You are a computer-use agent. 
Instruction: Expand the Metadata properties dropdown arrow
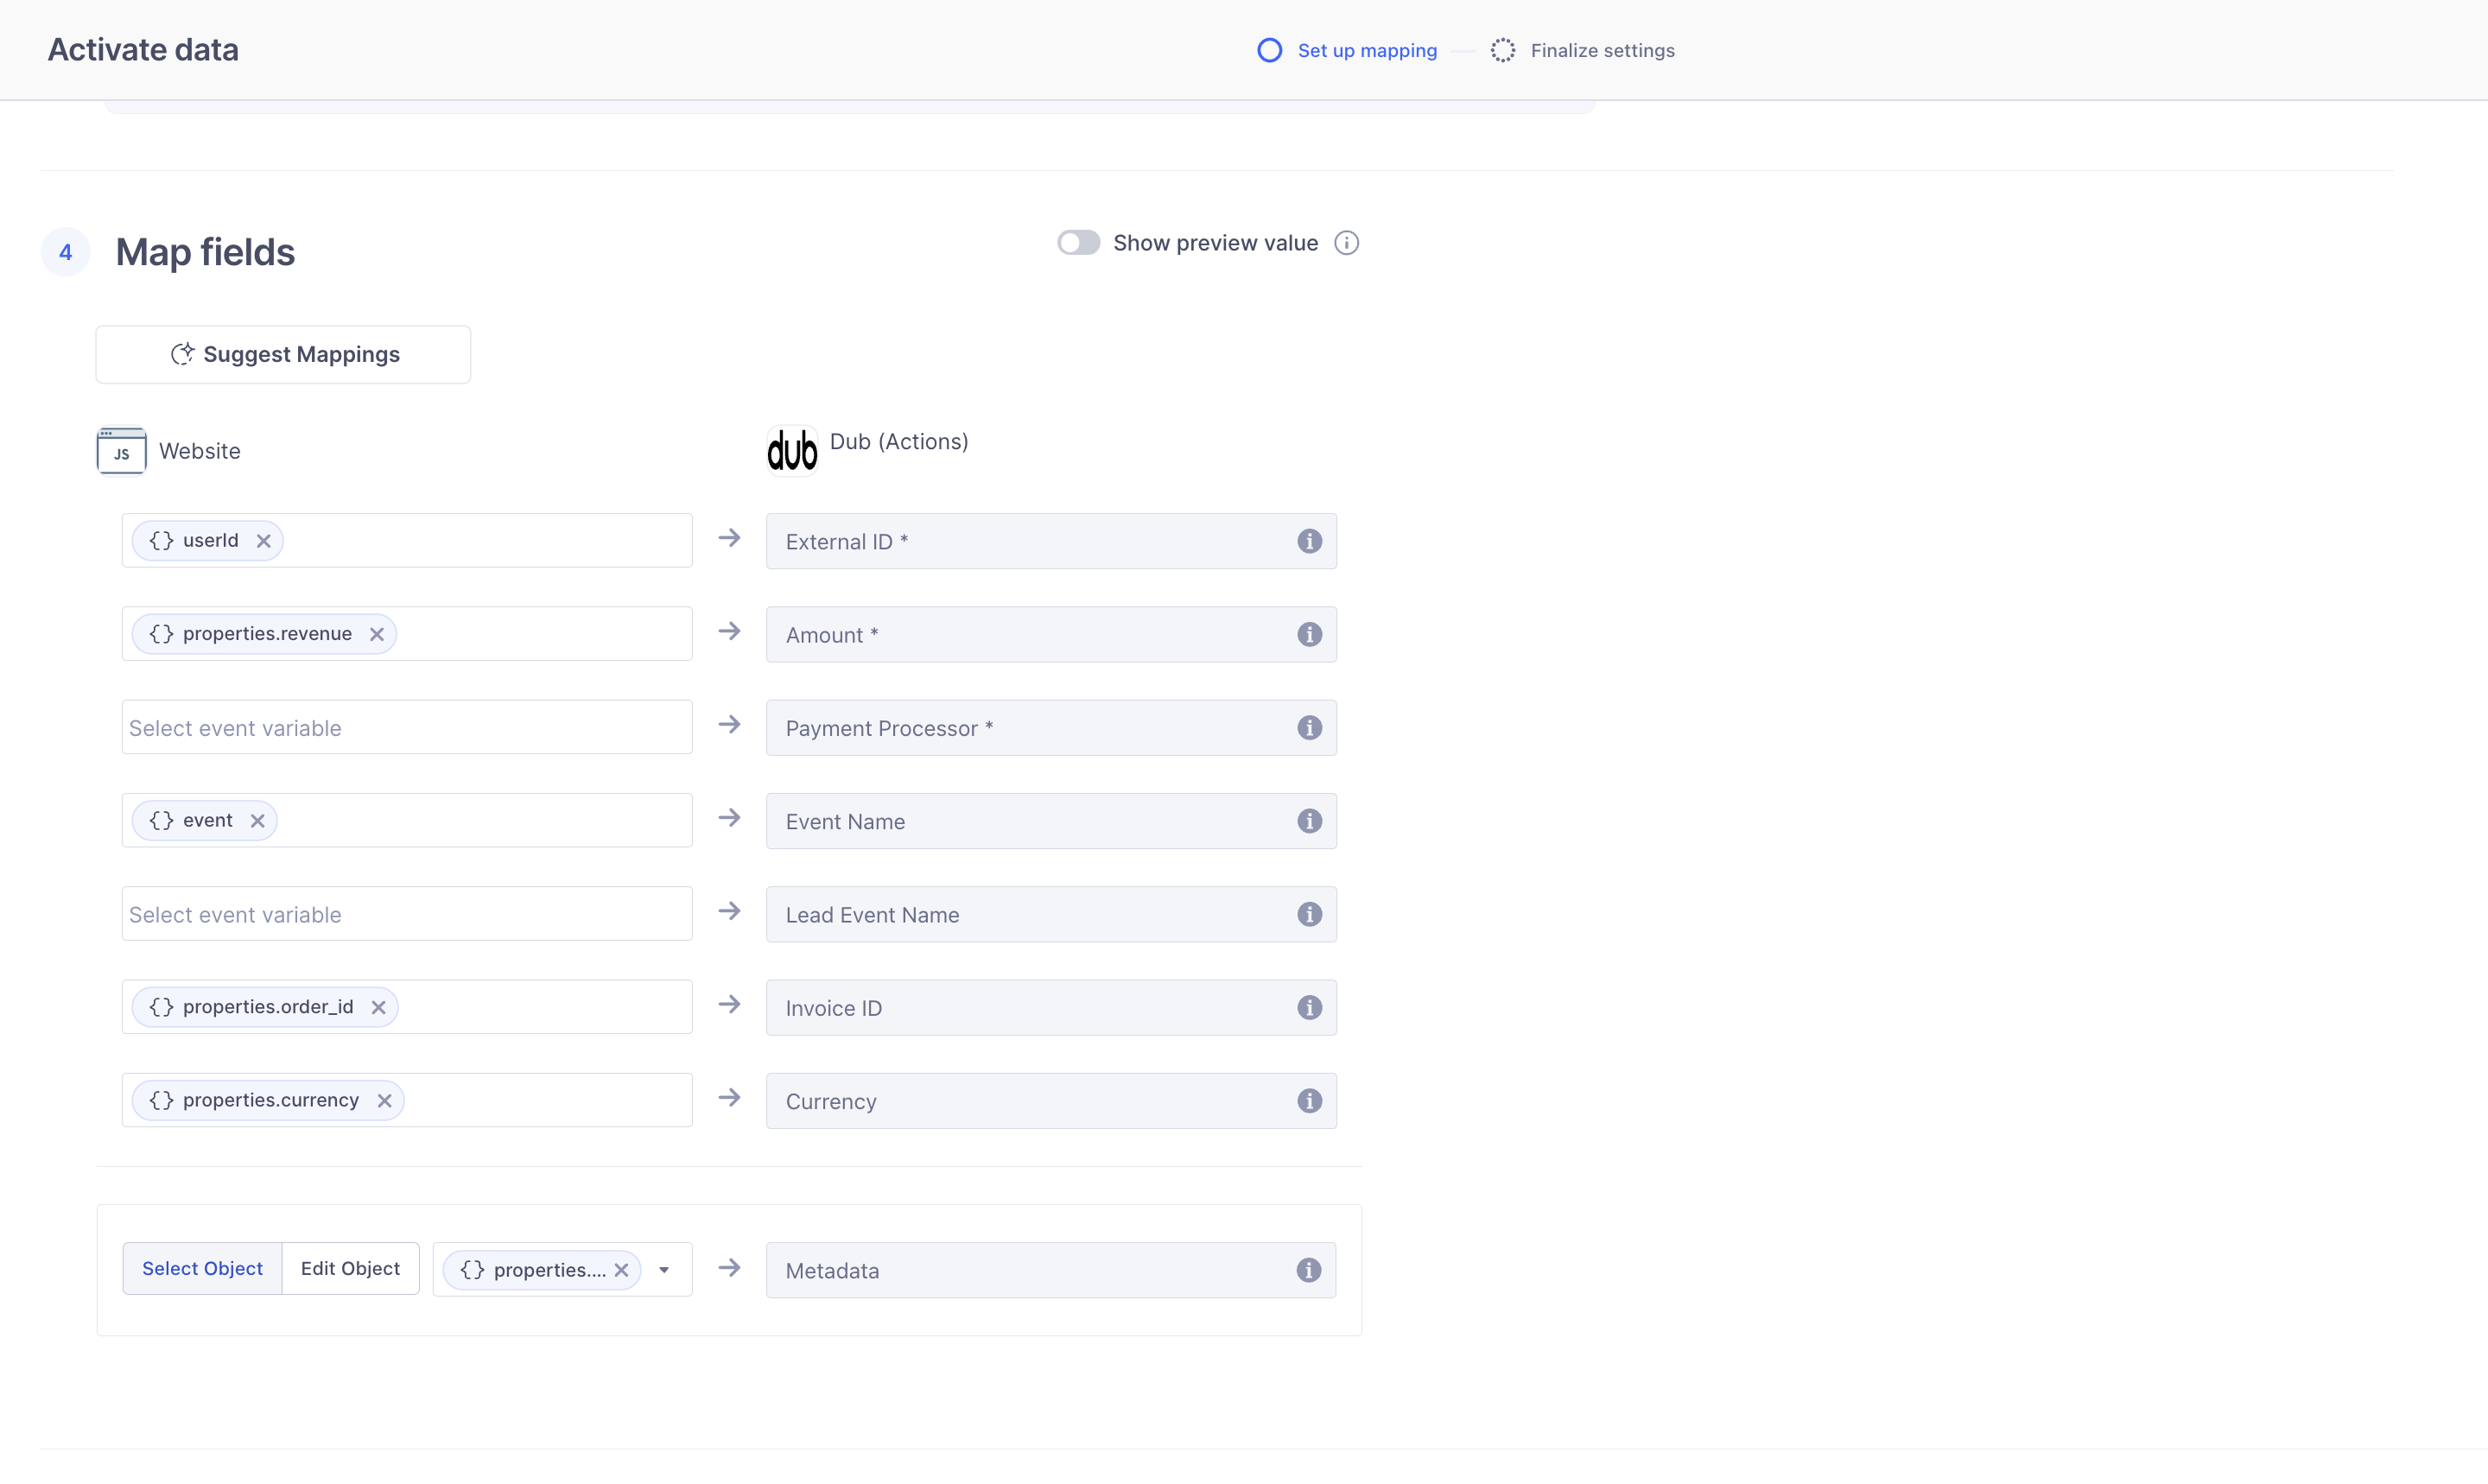coord(664,1270)
